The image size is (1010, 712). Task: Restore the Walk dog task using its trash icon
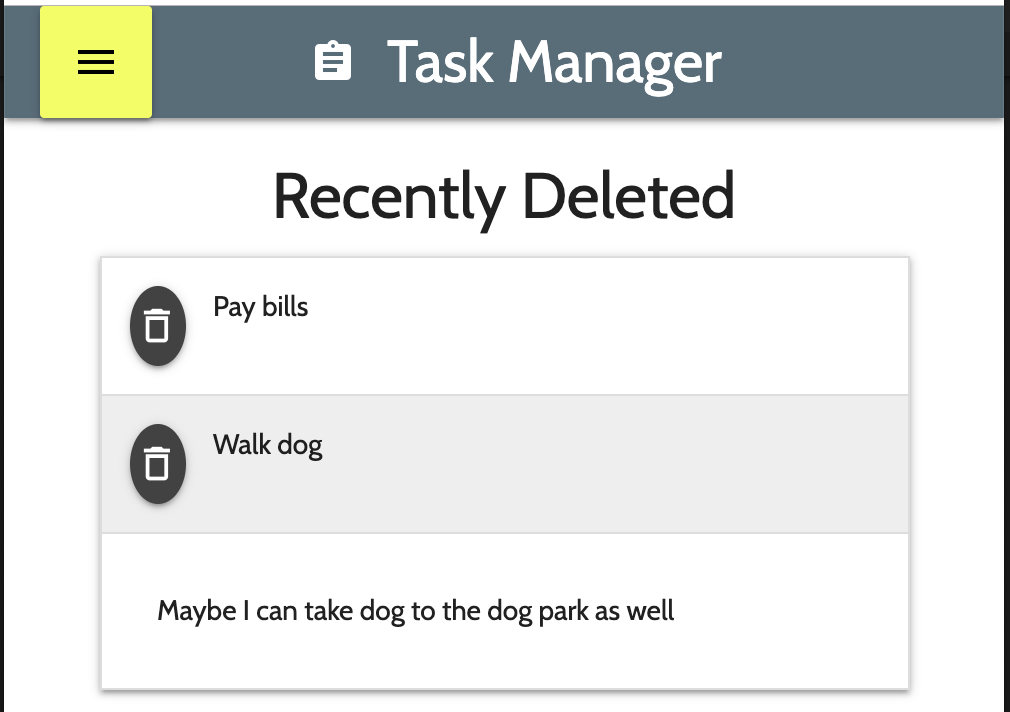(x=157, y=463)
